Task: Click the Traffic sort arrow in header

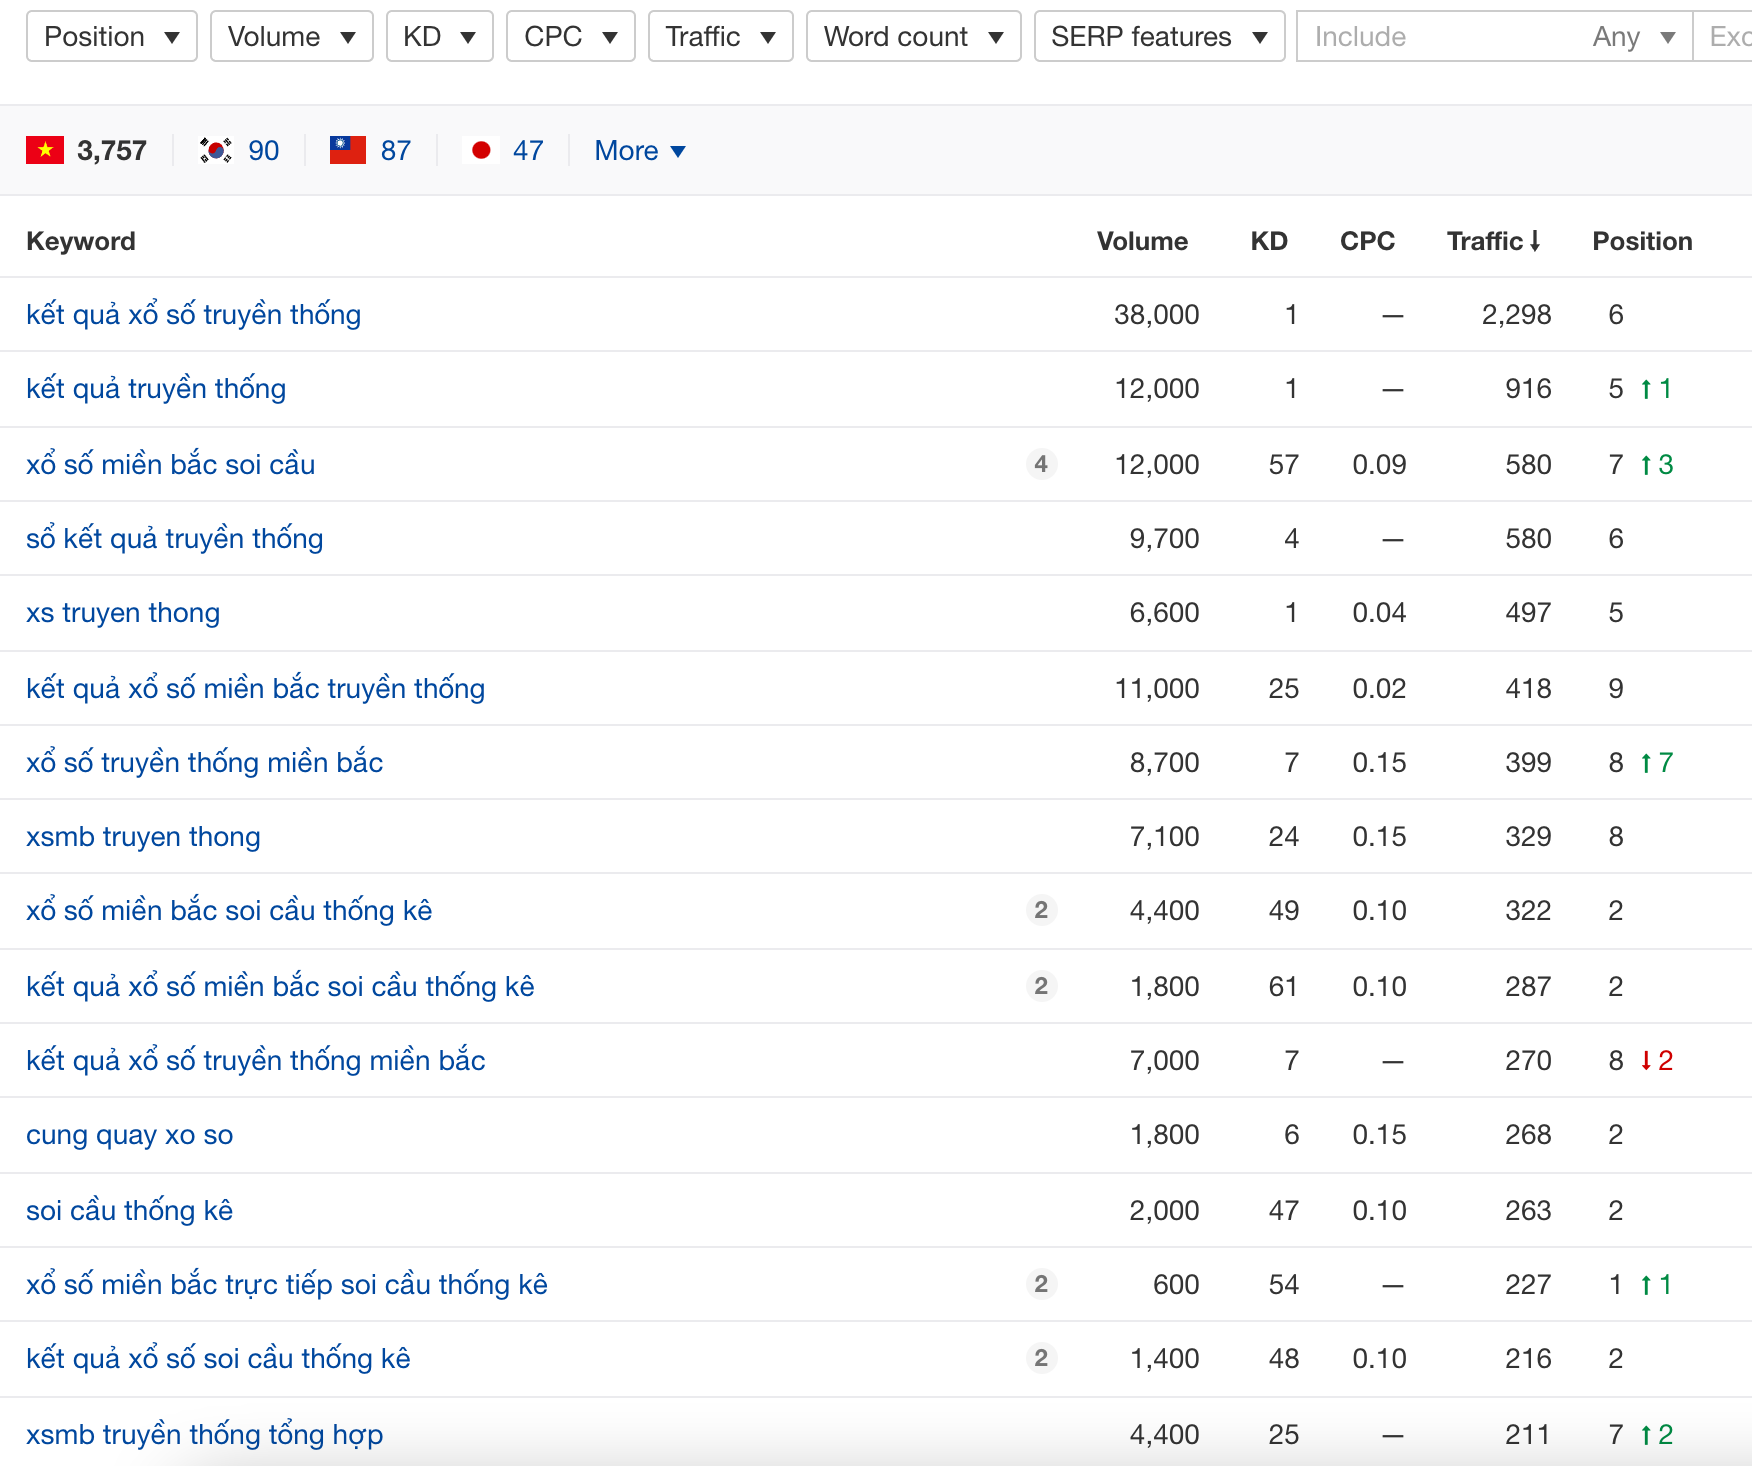Action: (1535, 241)
